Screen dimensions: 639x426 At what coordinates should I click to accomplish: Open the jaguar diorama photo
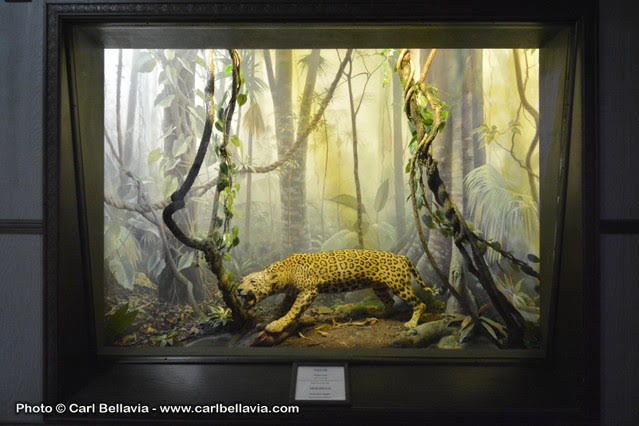click(x=320, y=213)
